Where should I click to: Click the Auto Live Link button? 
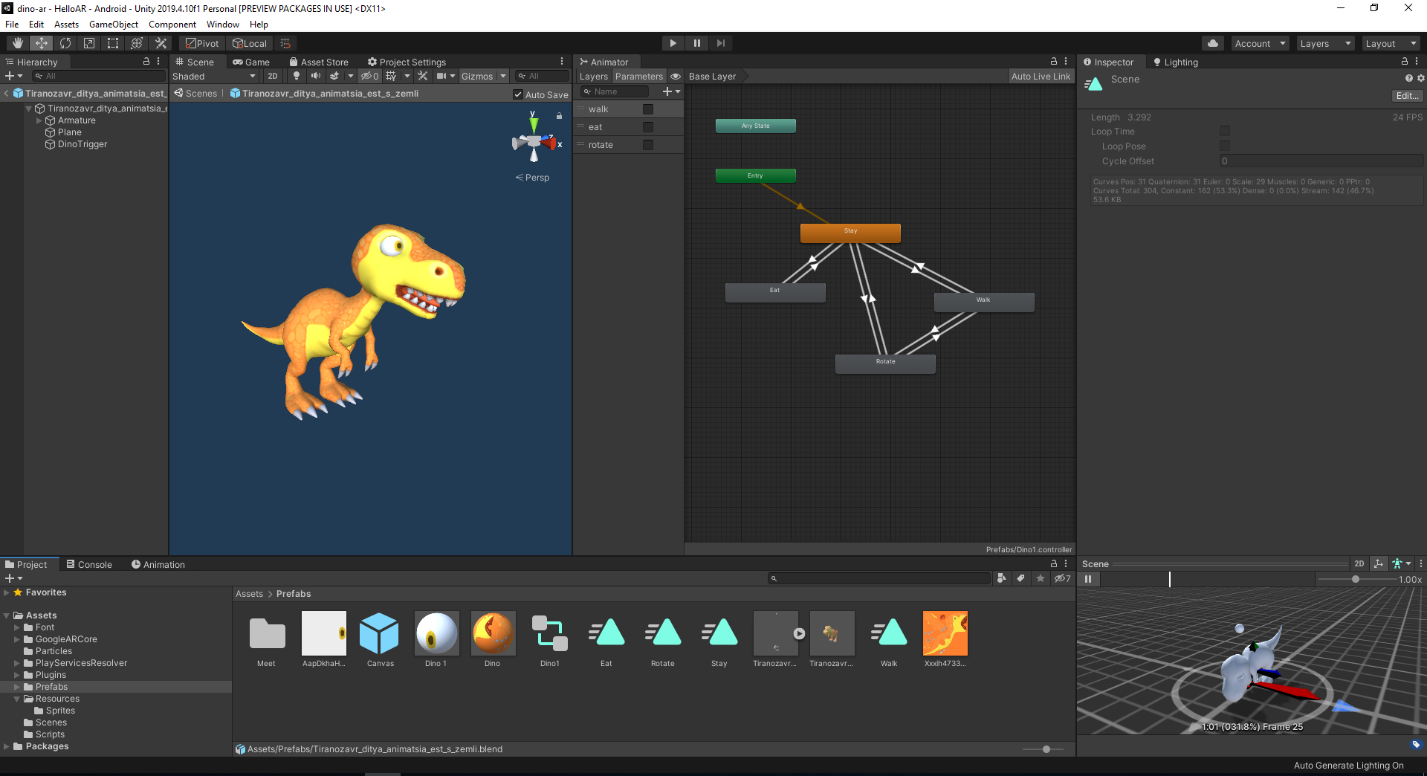click(1040, 76)
